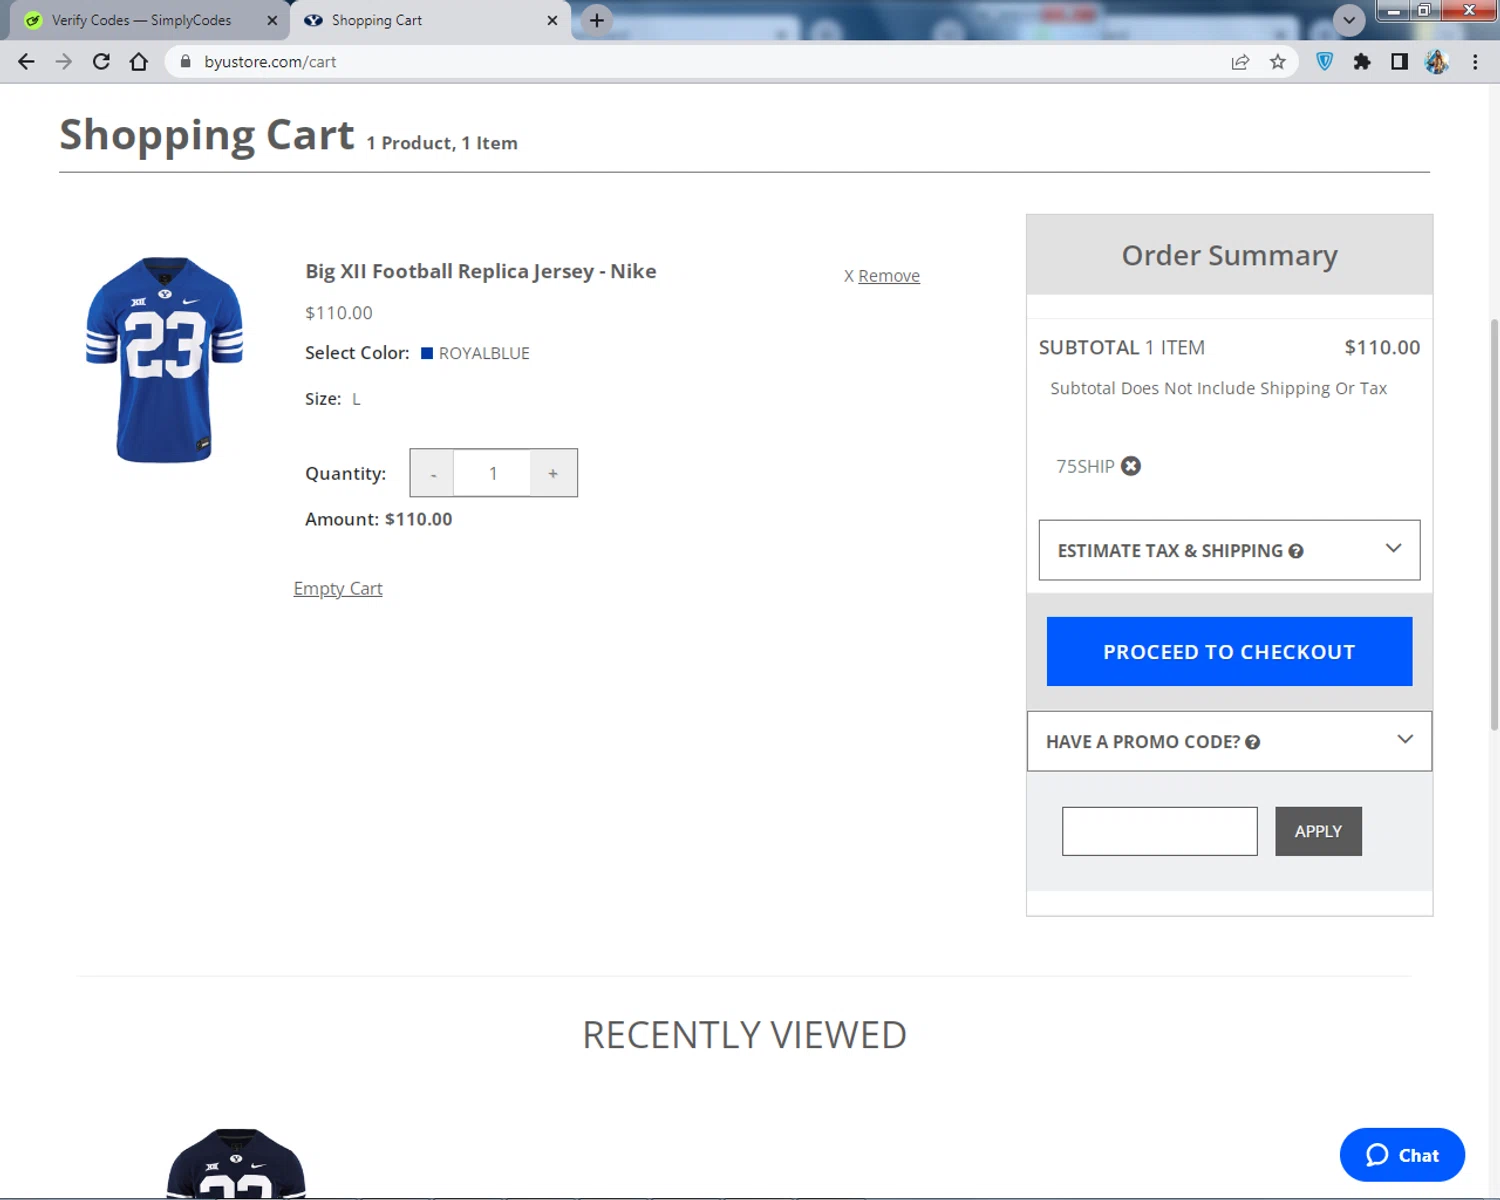Click the 75SHIP promo code text

click(1085, 467)
